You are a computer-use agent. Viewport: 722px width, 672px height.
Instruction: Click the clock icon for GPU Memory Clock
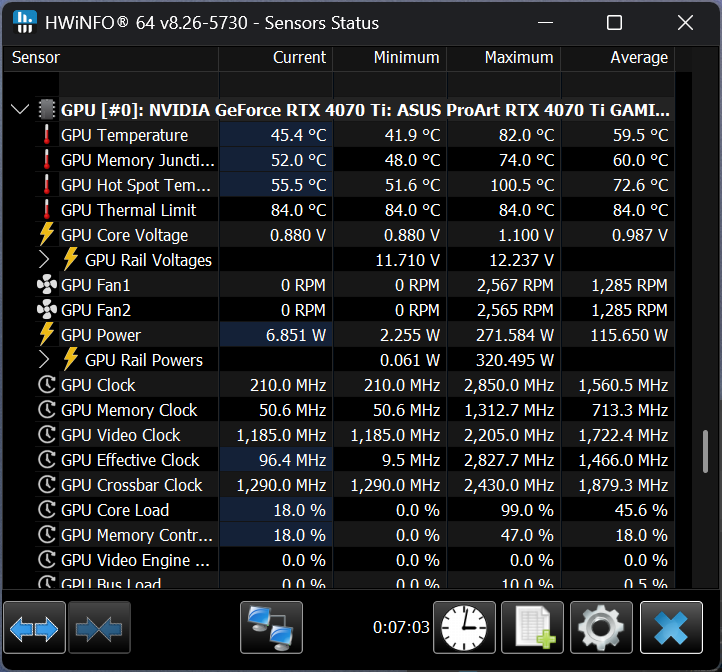click(x=47, y=409)
